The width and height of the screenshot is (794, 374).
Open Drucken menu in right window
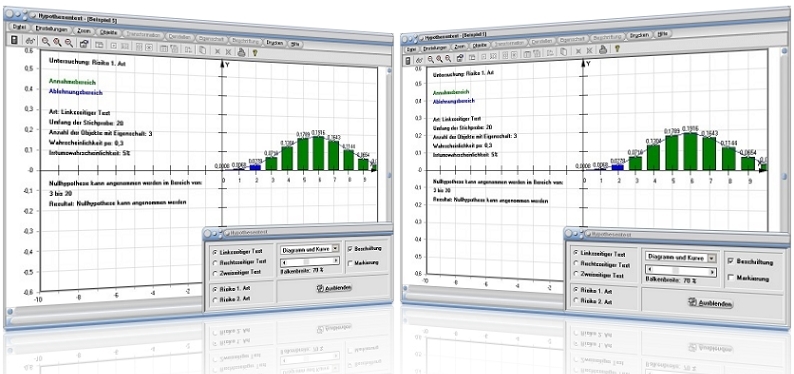pos(640,35)
